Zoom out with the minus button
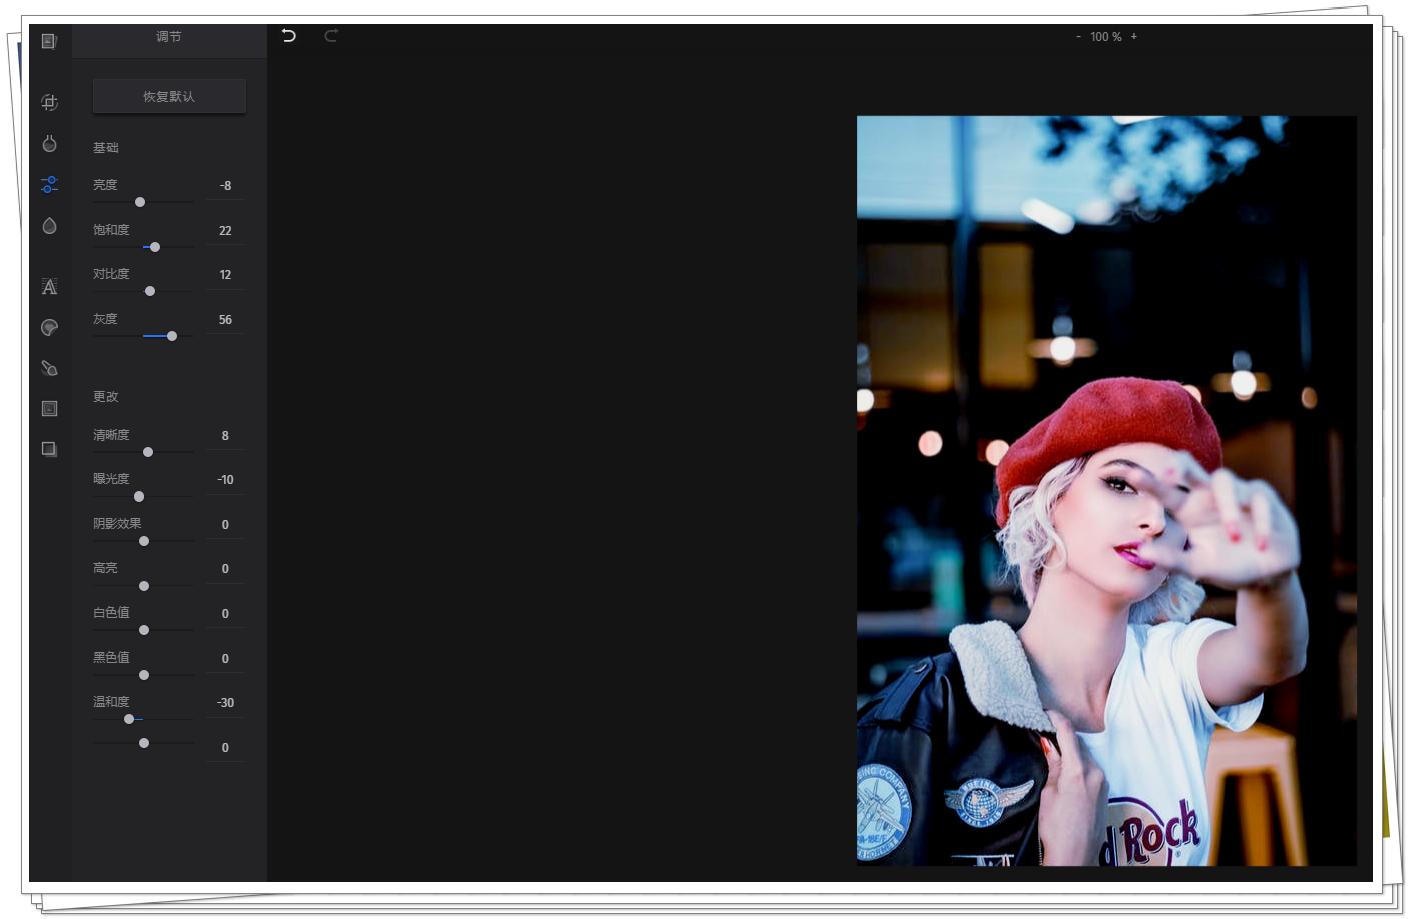This screenshot has width=1414, height=919. pyautogui.click(x=1078, y=37)
